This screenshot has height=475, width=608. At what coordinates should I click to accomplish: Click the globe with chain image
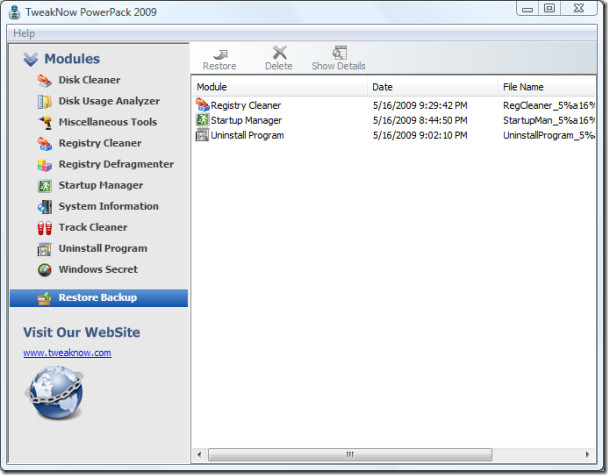point(55,392)
